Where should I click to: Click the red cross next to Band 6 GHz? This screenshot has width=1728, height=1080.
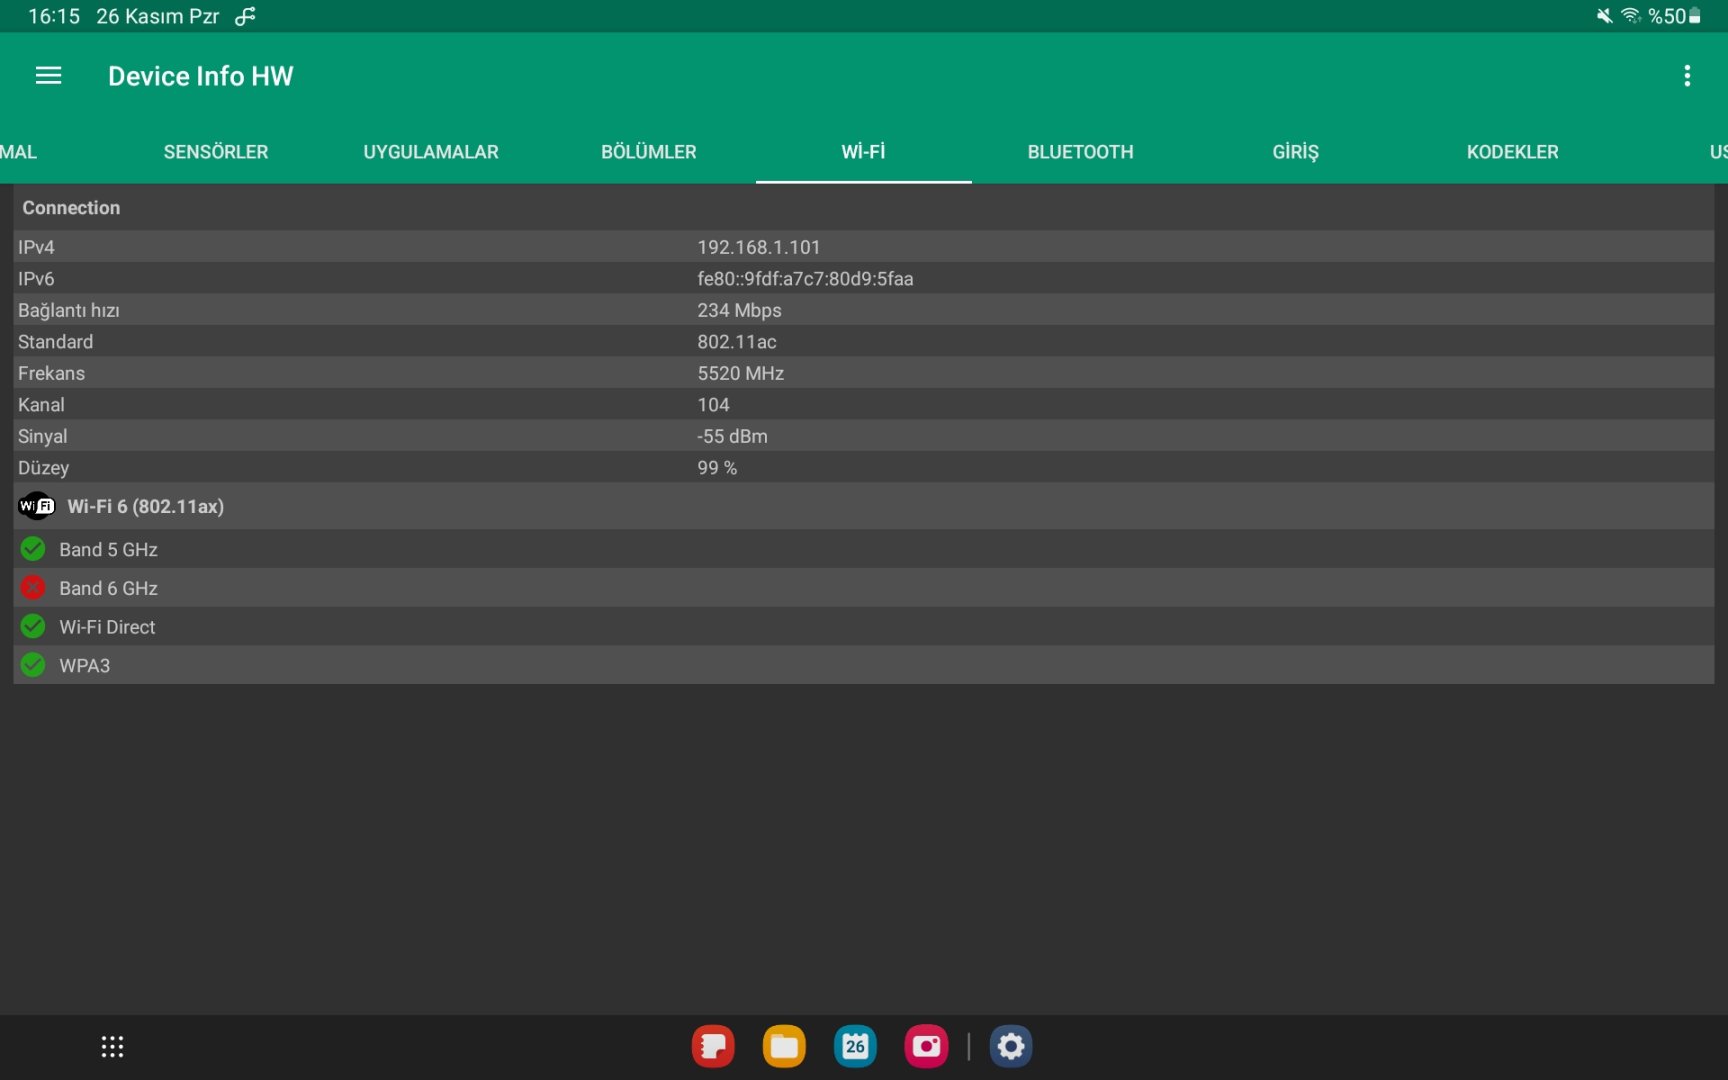(x=33, y=588)
